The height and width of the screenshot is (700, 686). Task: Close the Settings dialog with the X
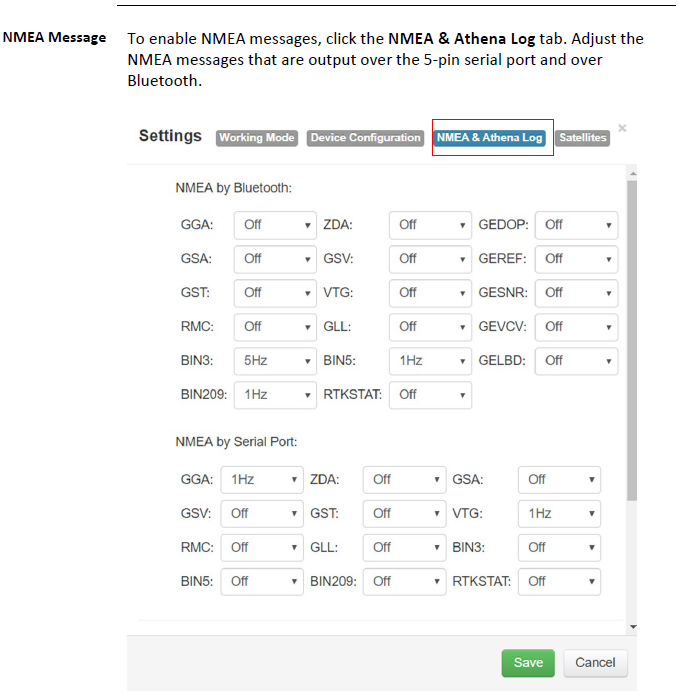622,128
